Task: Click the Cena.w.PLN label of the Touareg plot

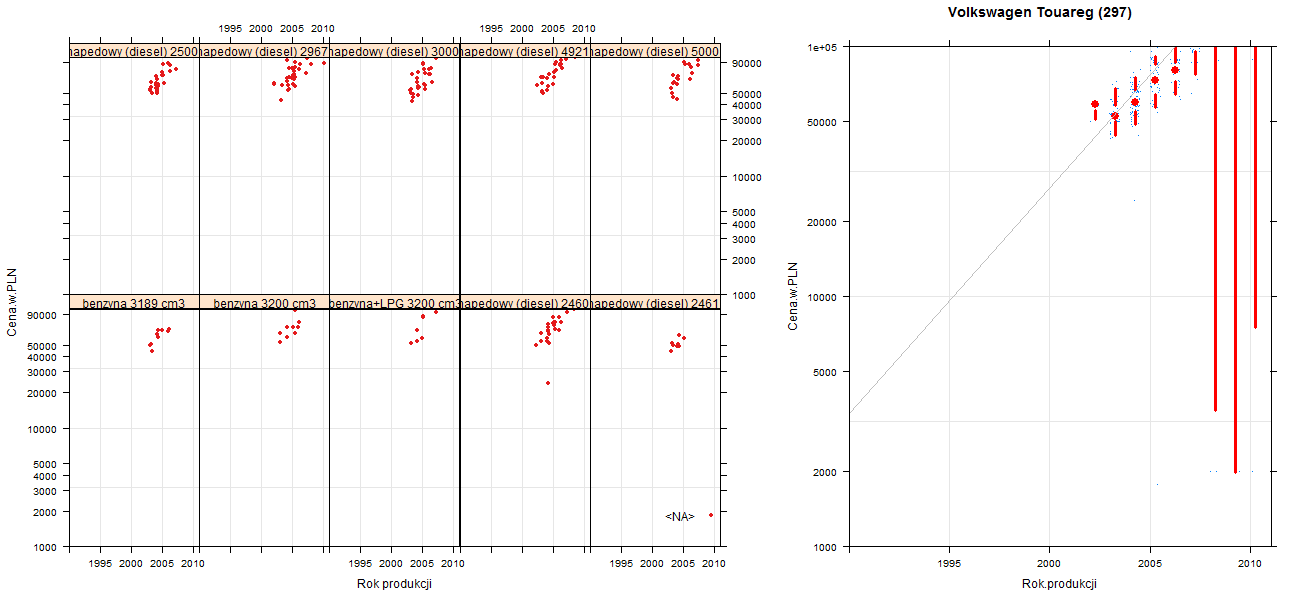Action: (x=793, y=296)
